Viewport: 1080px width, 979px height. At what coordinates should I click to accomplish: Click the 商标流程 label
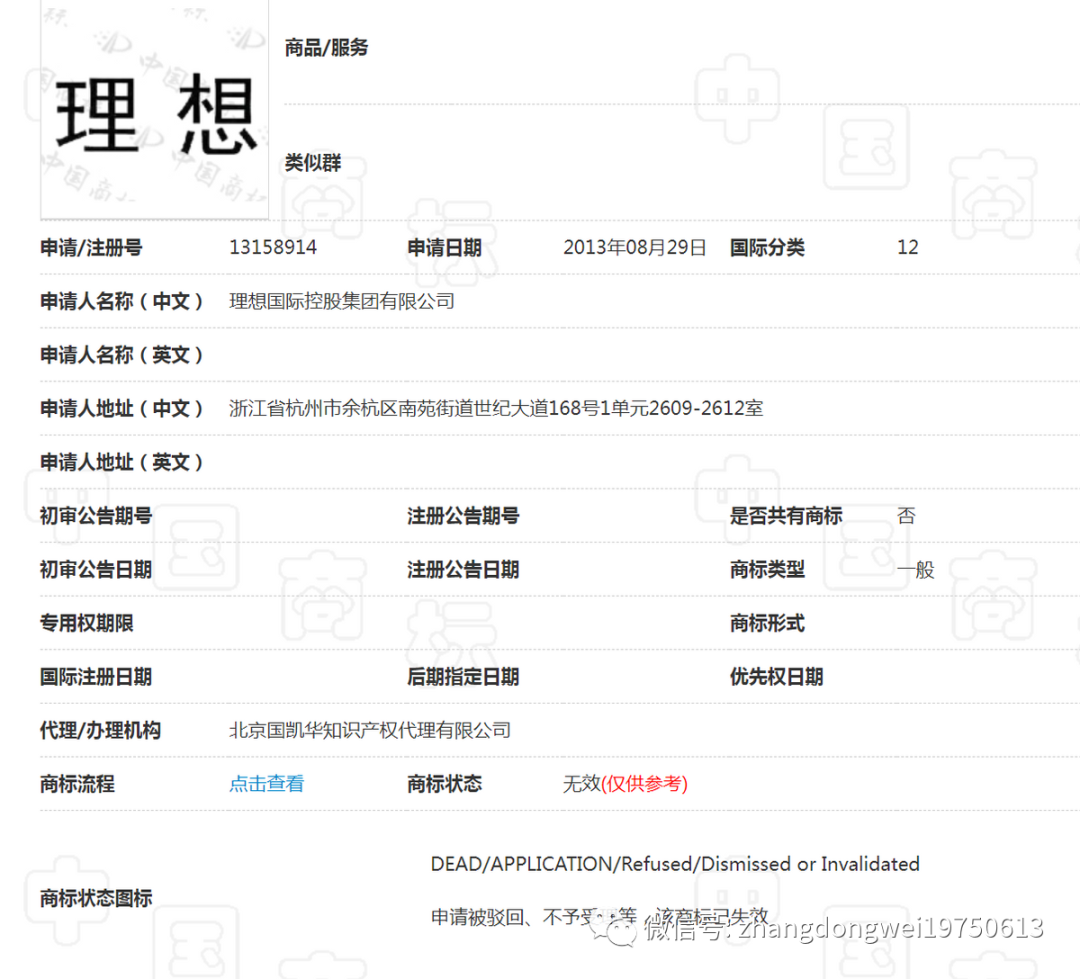pyautogui.click(x=77, y=784)
